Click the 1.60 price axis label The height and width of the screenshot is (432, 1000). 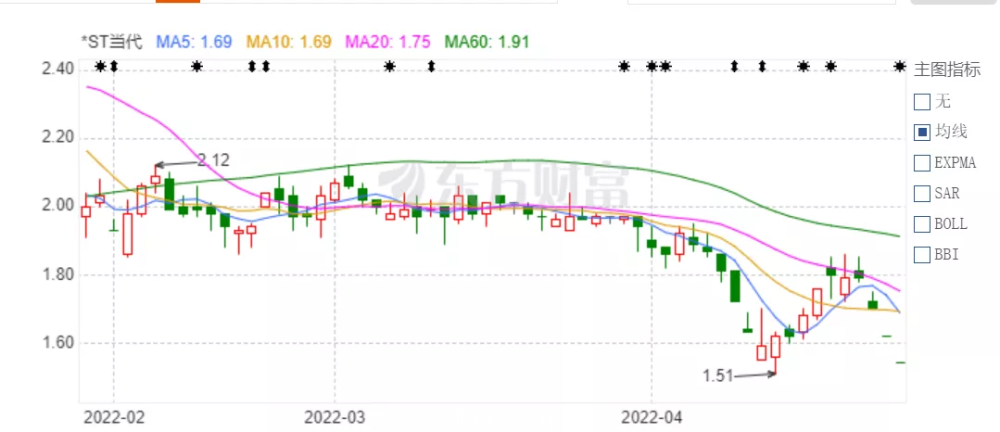click(57, 343)
